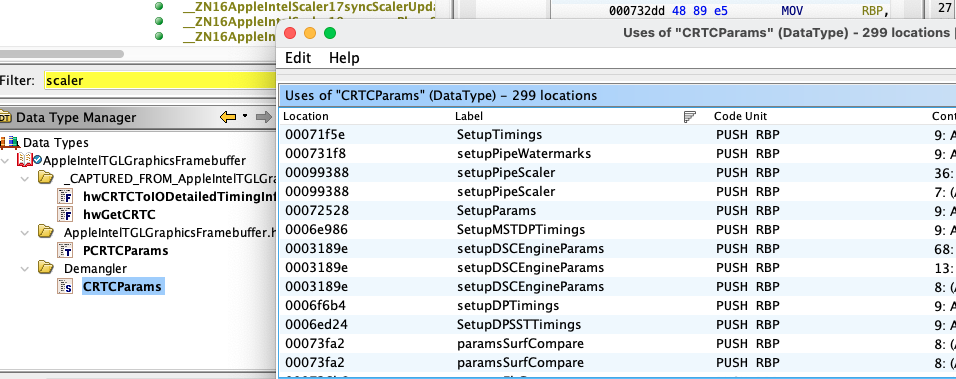The image size is (956, 379).
Task: Select the PCRTCParams typedef
Action: coord(126,250)
